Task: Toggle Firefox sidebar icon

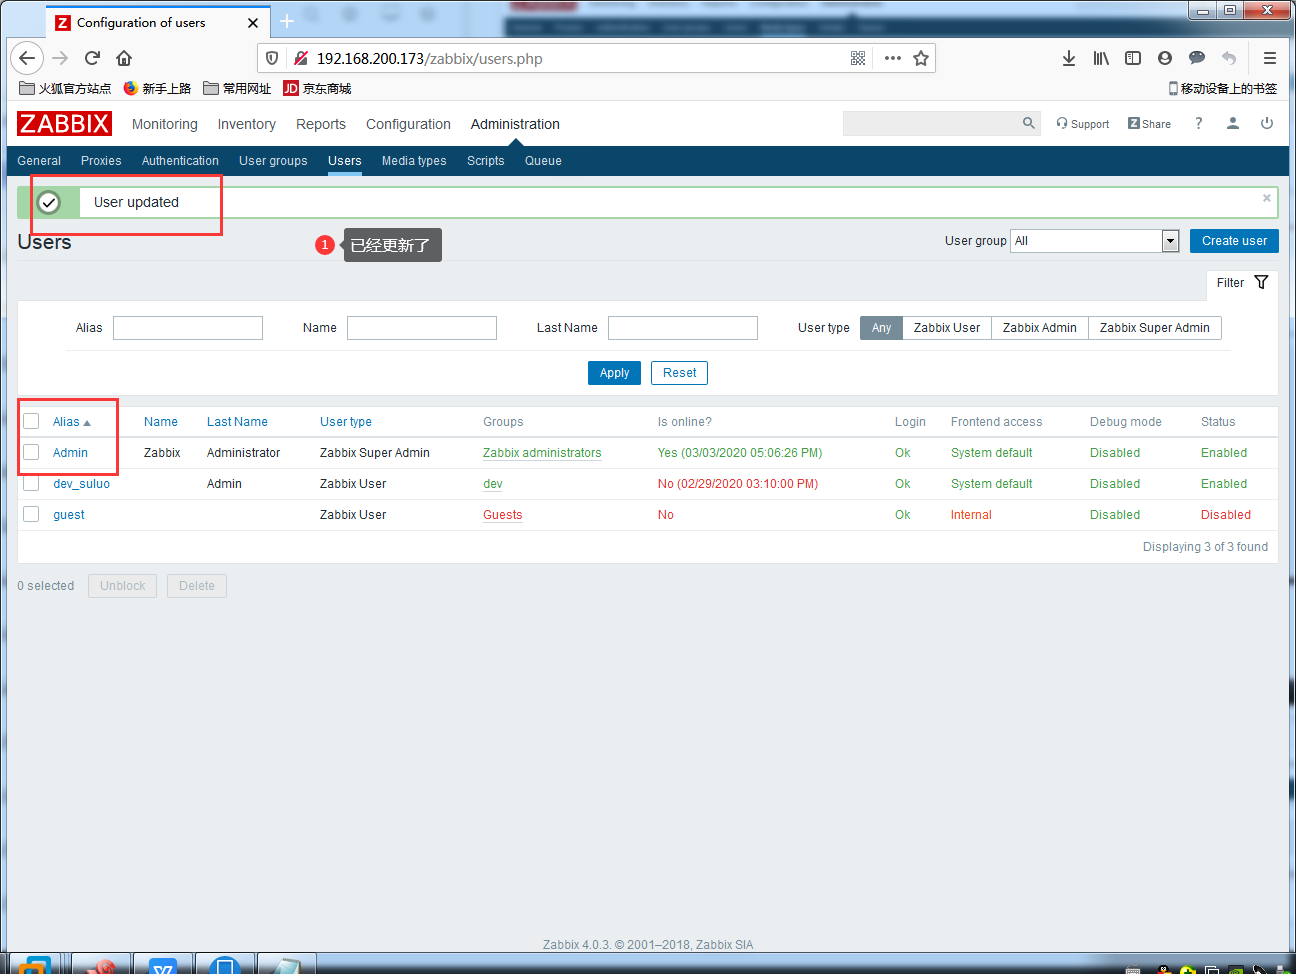Action: tap(1133, 58)
